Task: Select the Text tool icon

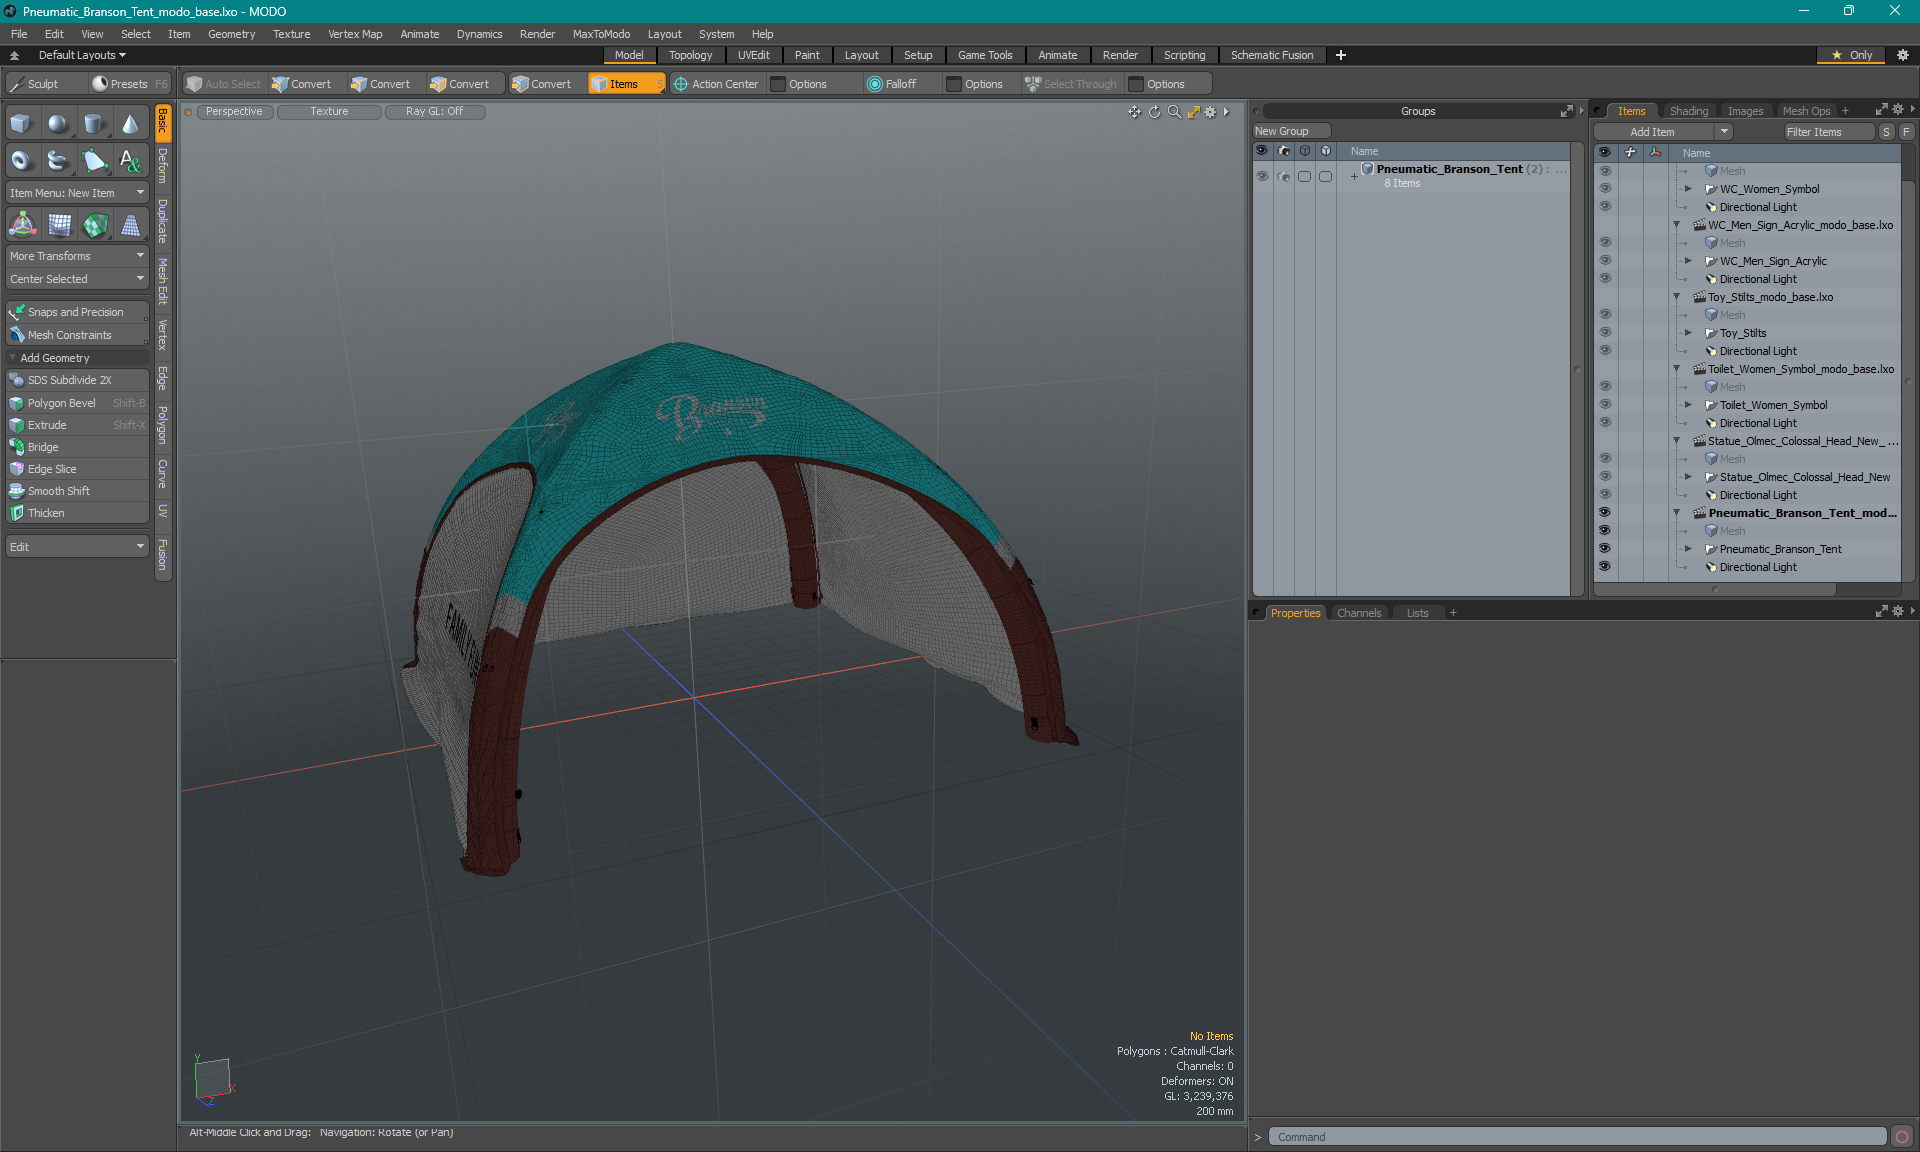Action: tap(130, 160)
